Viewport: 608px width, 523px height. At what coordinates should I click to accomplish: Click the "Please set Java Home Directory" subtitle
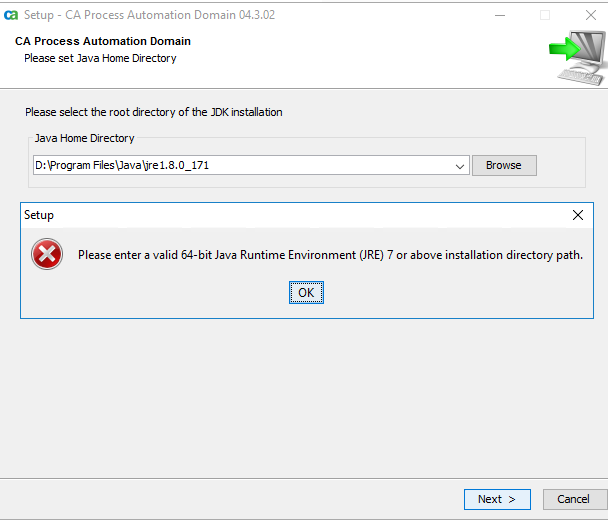pos(100,58)
